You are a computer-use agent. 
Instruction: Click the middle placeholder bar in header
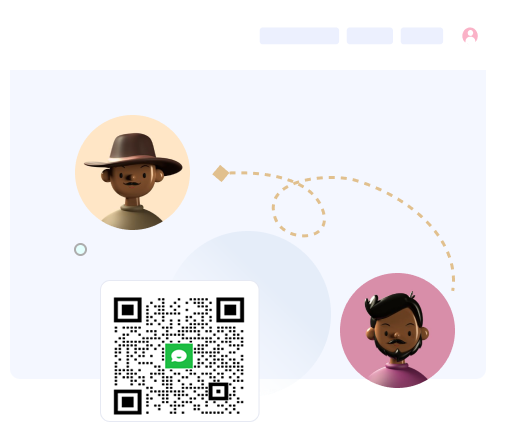pos(370,36)
